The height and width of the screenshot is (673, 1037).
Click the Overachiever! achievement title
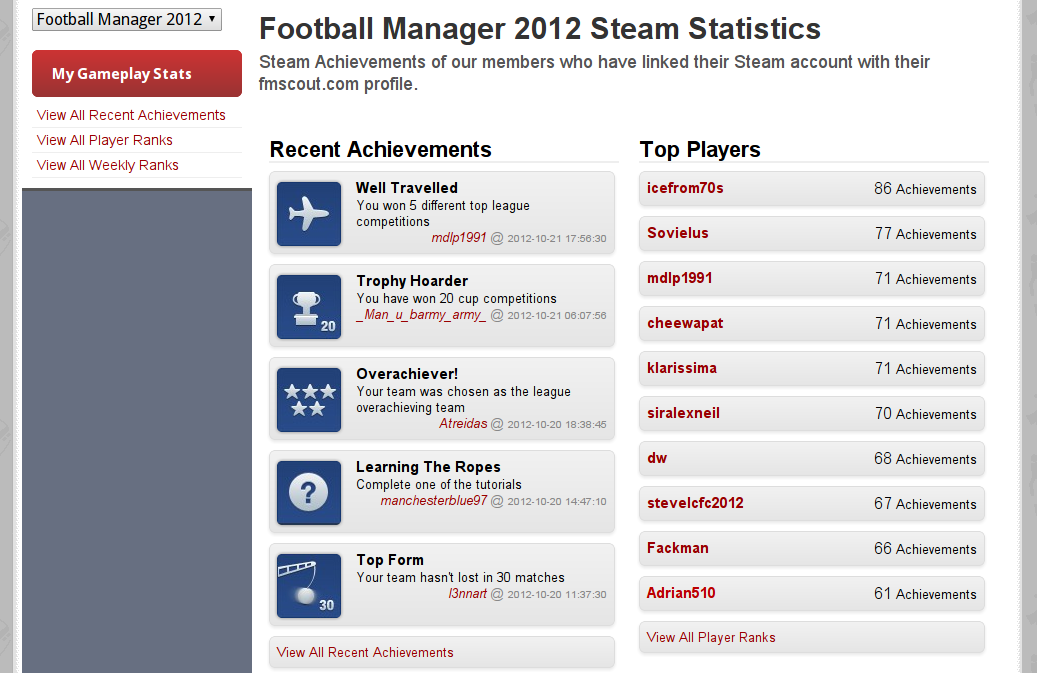pyautogui.click(x=407, y=374)
